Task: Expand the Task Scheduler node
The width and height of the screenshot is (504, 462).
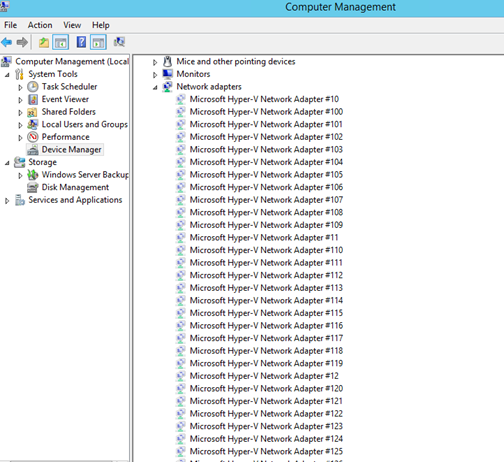Action: point(20,87)
